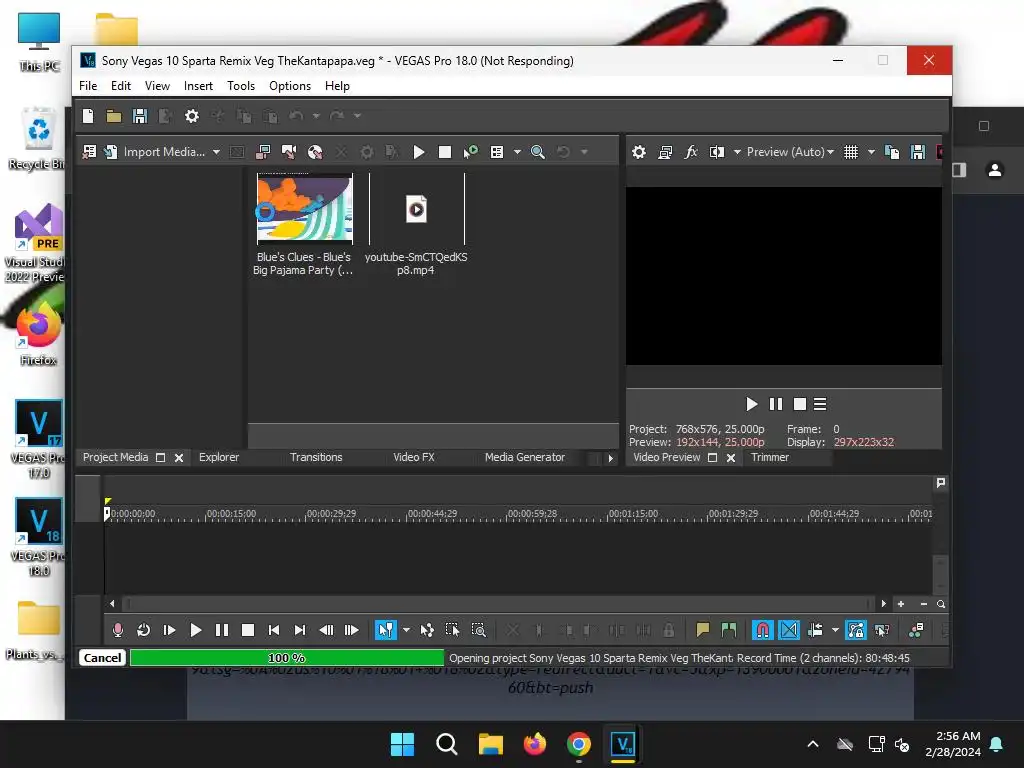Open the File menu
This screenshot has width=1024, height=768.
pos(88,86)
